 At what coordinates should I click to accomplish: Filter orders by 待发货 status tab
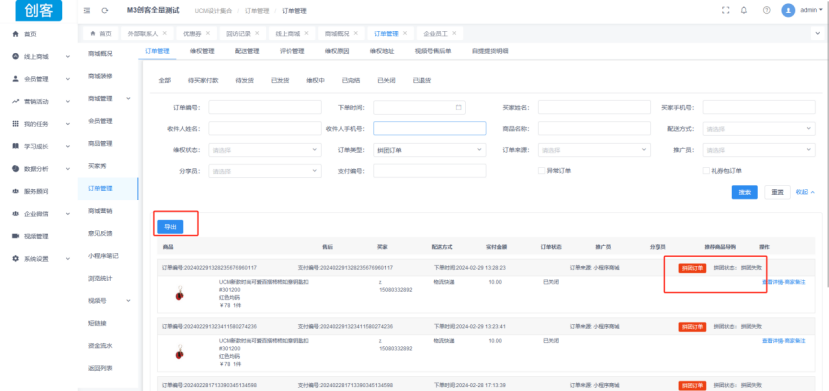pyautogui.click(x=245, y=80)
